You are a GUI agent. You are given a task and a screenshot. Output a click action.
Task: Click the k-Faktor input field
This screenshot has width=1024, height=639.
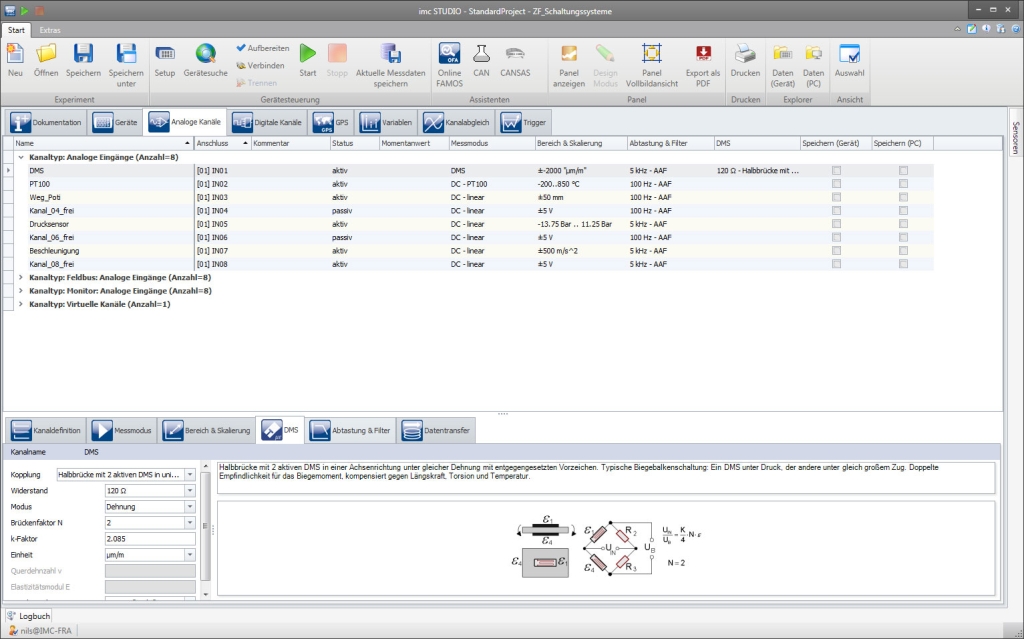click(x=149, y=539)
